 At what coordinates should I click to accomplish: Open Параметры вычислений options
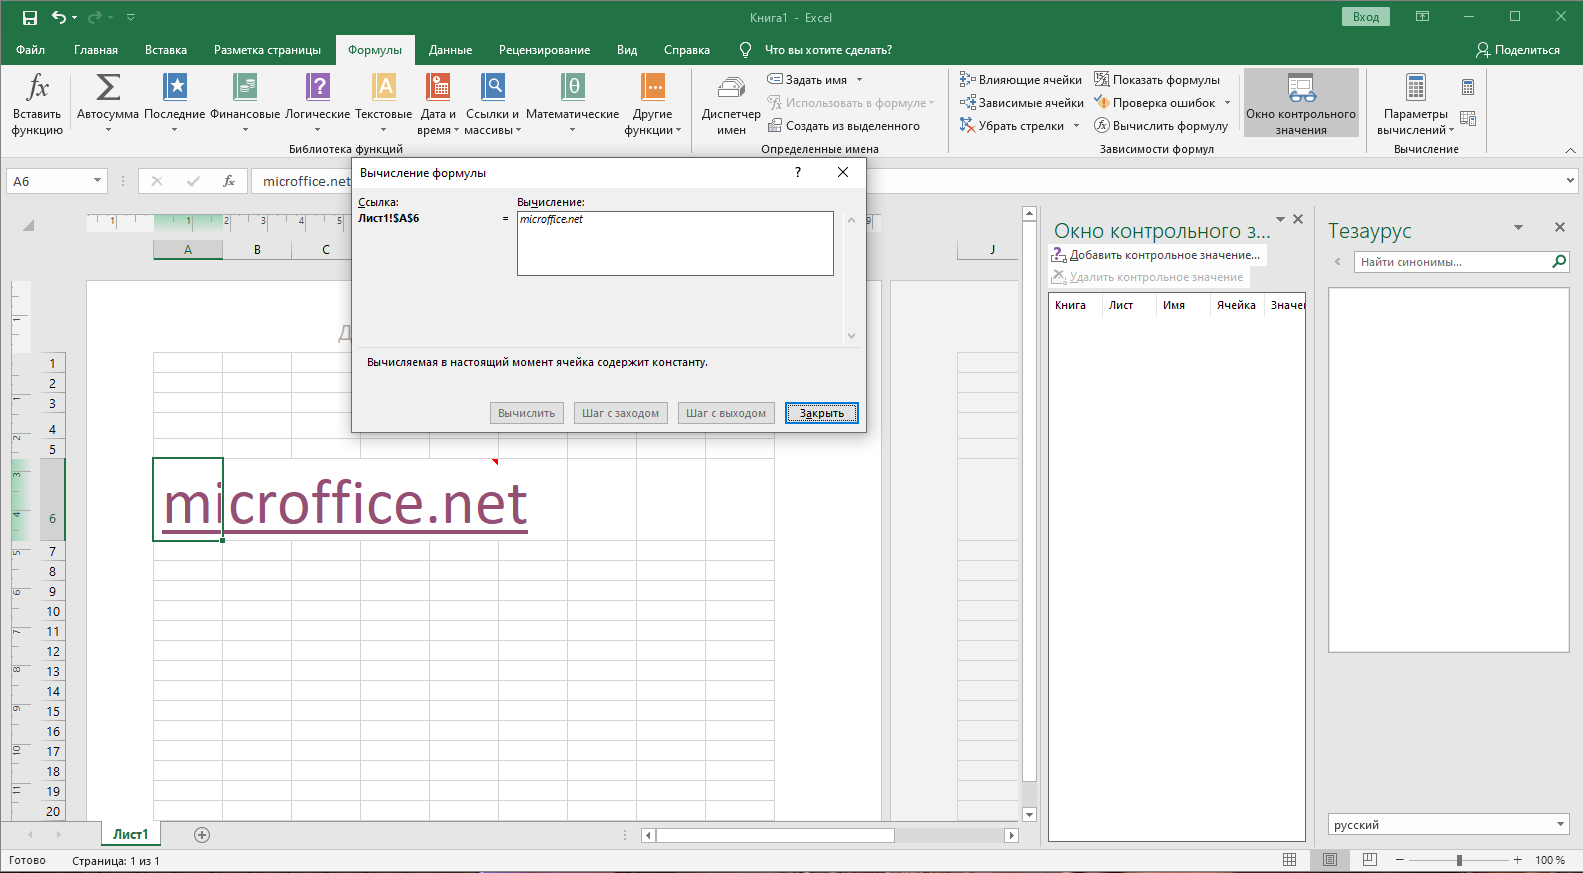click(x=1415, y=104)
